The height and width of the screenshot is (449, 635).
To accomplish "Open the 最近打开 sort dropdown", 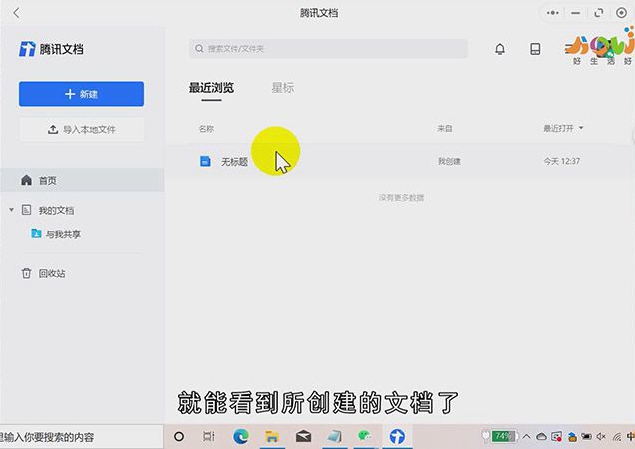I will tap(563, 128).
